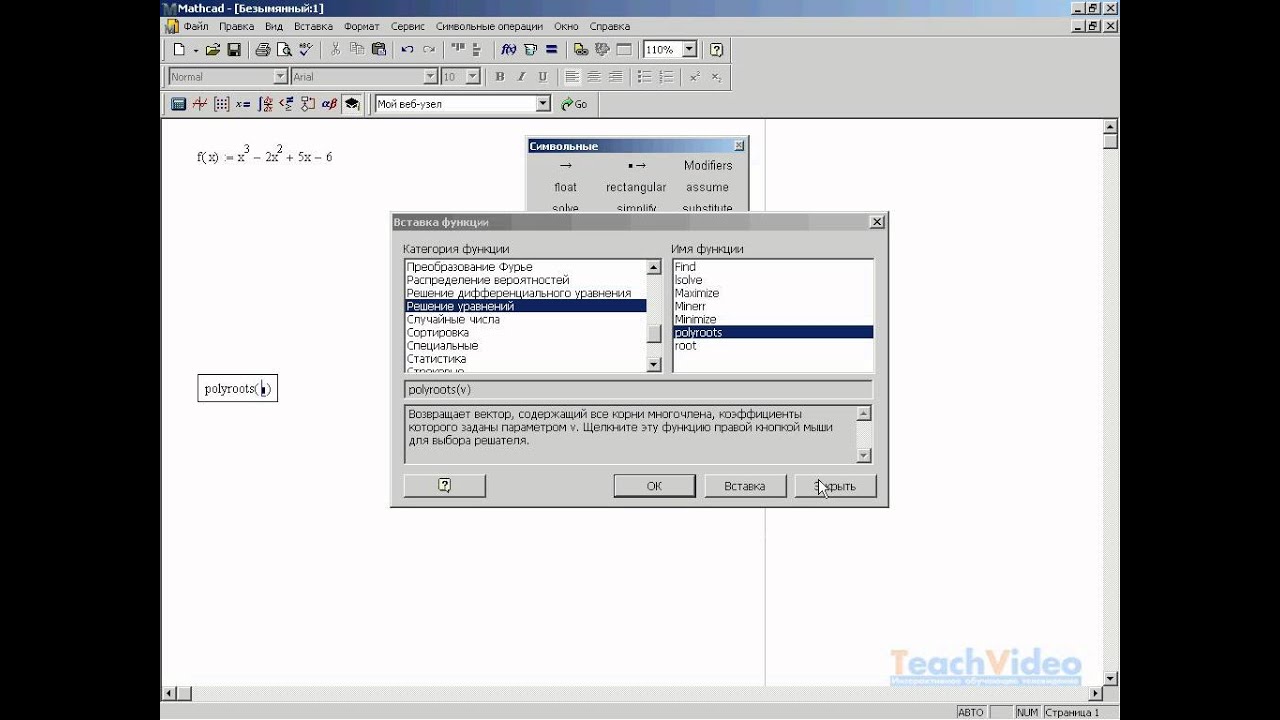1280x720 pixels.
Task: Toggle the Symbolic keyword toolbar (graduation cap)
Action: click(352, 103)
